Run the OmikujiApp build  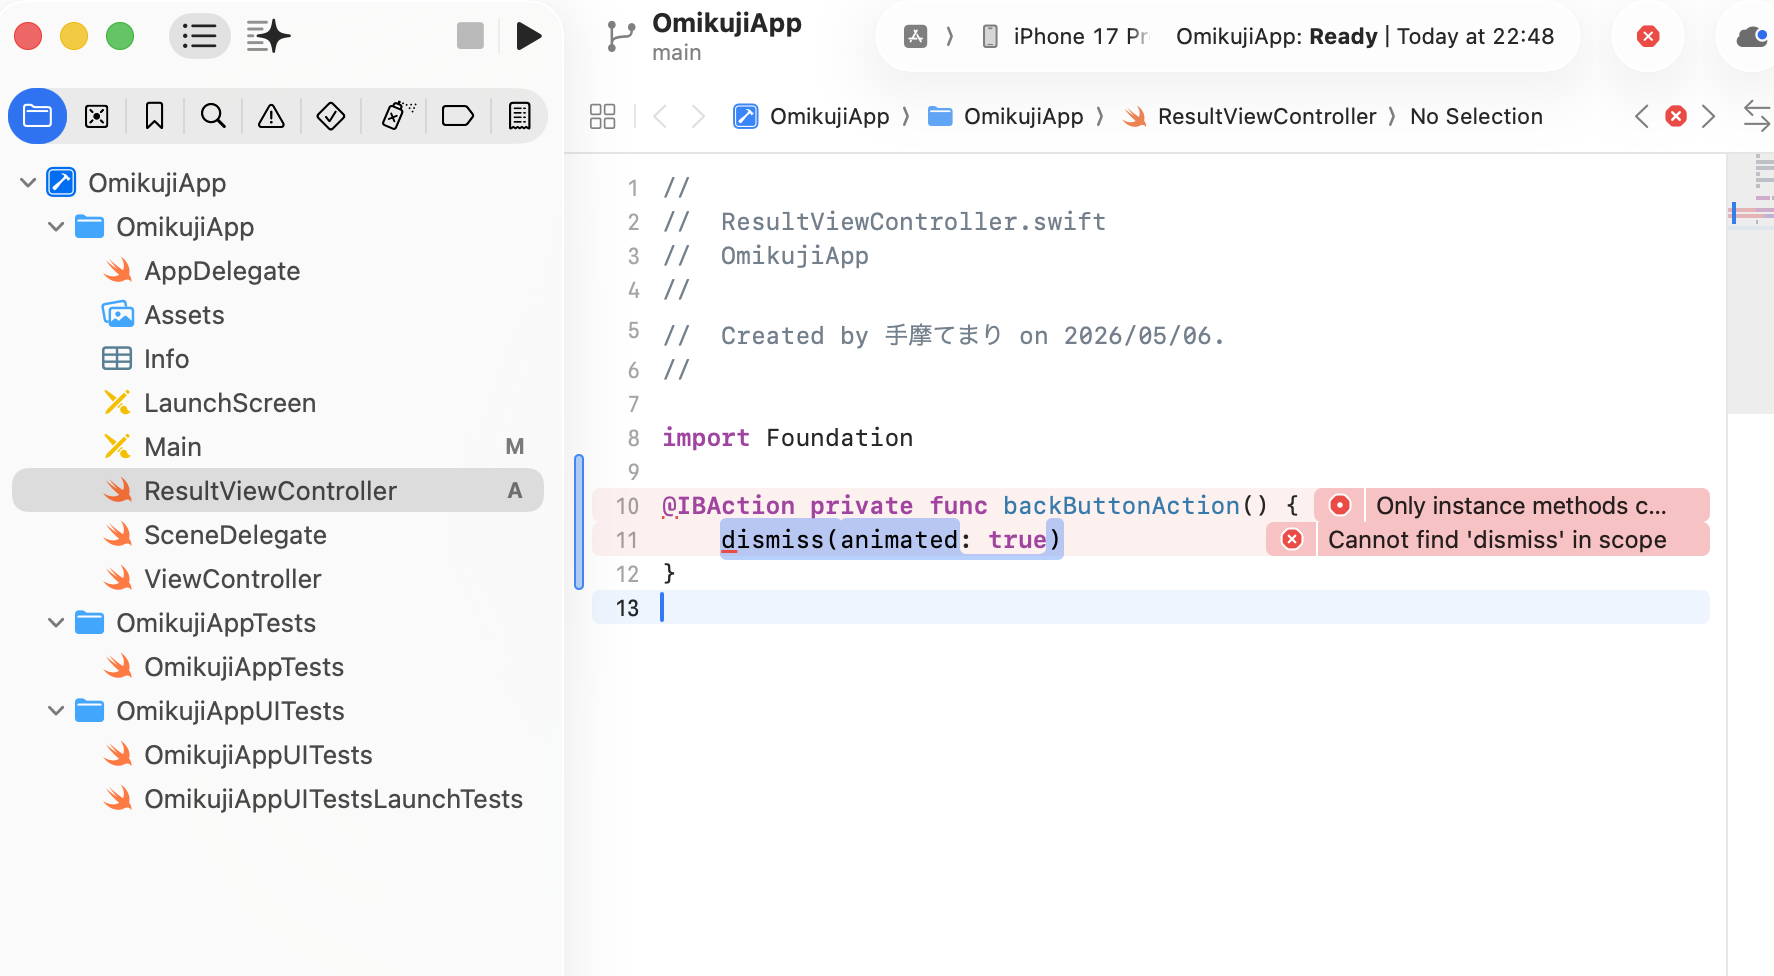[529, 36]
